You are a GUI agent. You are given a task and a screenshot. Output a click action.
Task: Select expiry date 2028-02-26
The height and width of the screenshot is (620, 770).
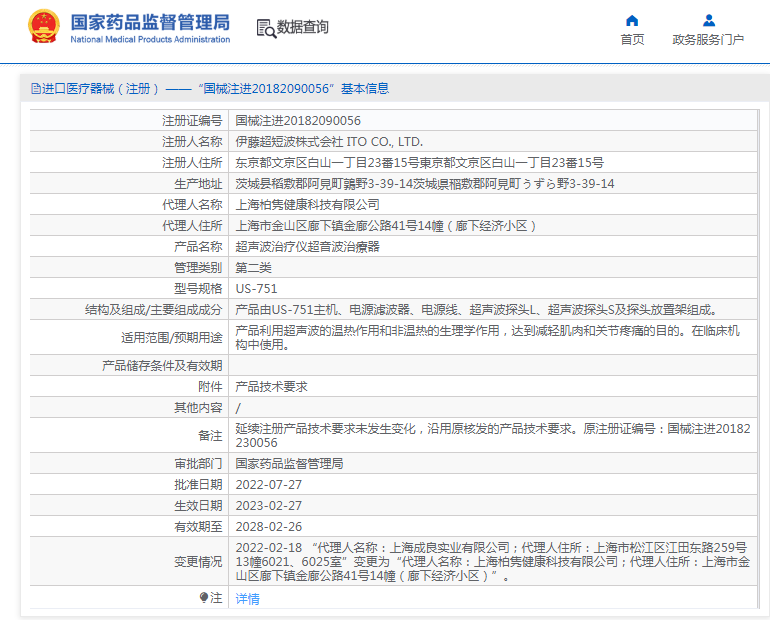pos(269,527)
